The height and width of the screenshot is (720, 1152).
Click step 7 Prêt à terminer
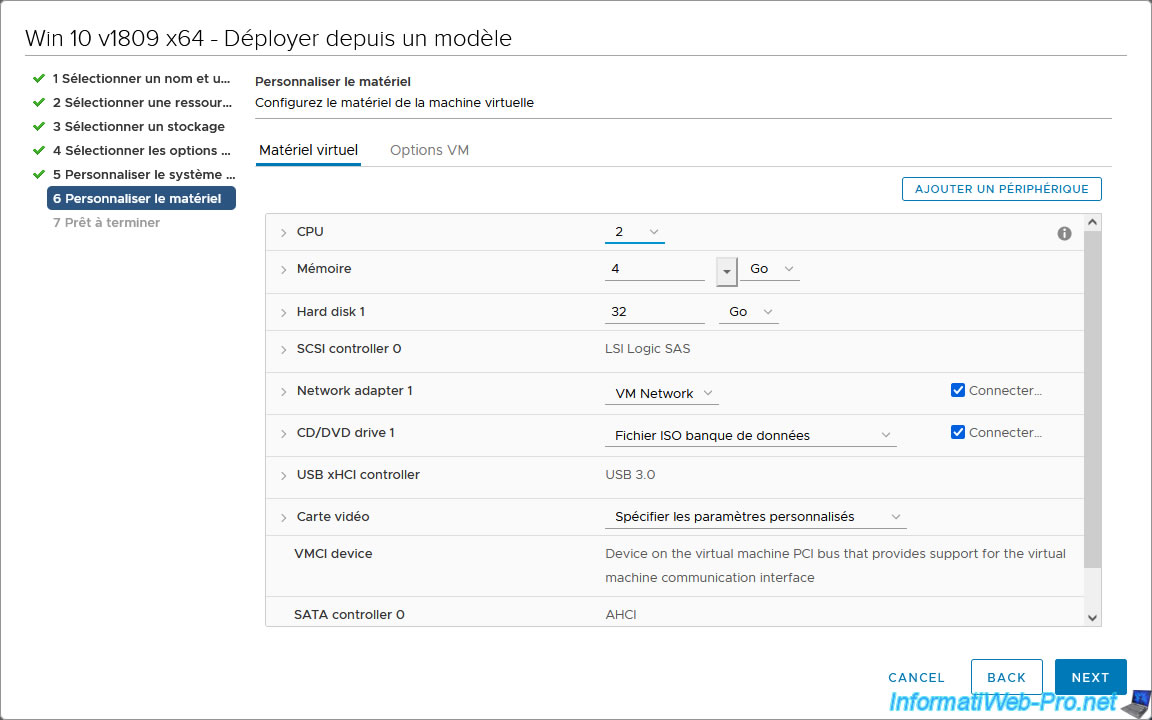(x=107, y=223)
